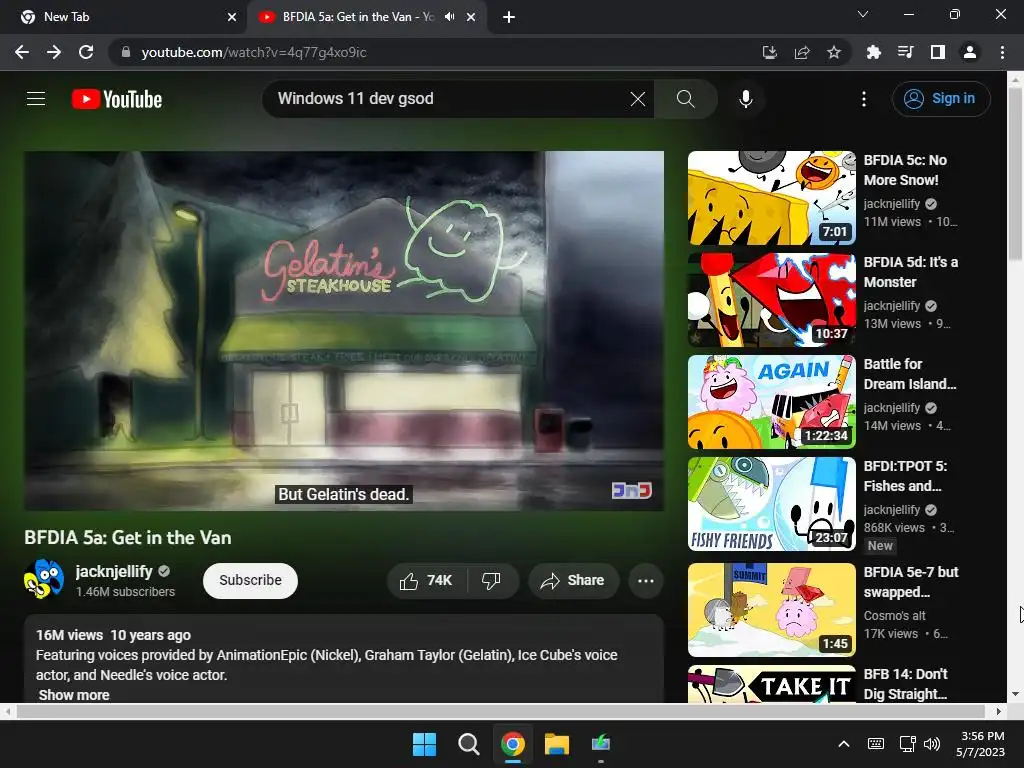The width and height of the screenshot is (1024, 768).
Task: Click share this page icon
Action: pos(801,52)
